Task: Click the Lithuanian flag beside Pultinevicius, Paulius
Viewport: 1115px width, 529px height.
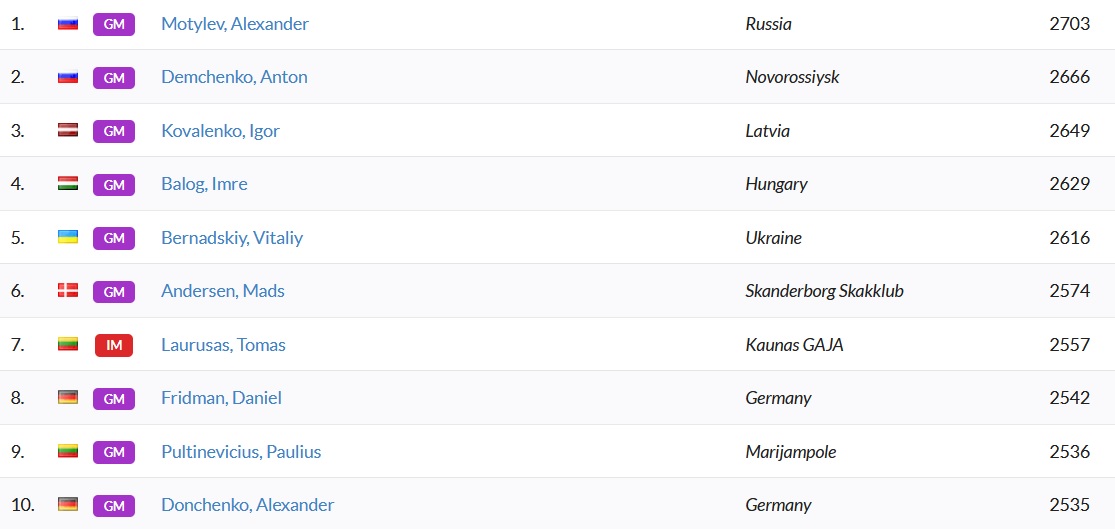Action: (68, 451)
